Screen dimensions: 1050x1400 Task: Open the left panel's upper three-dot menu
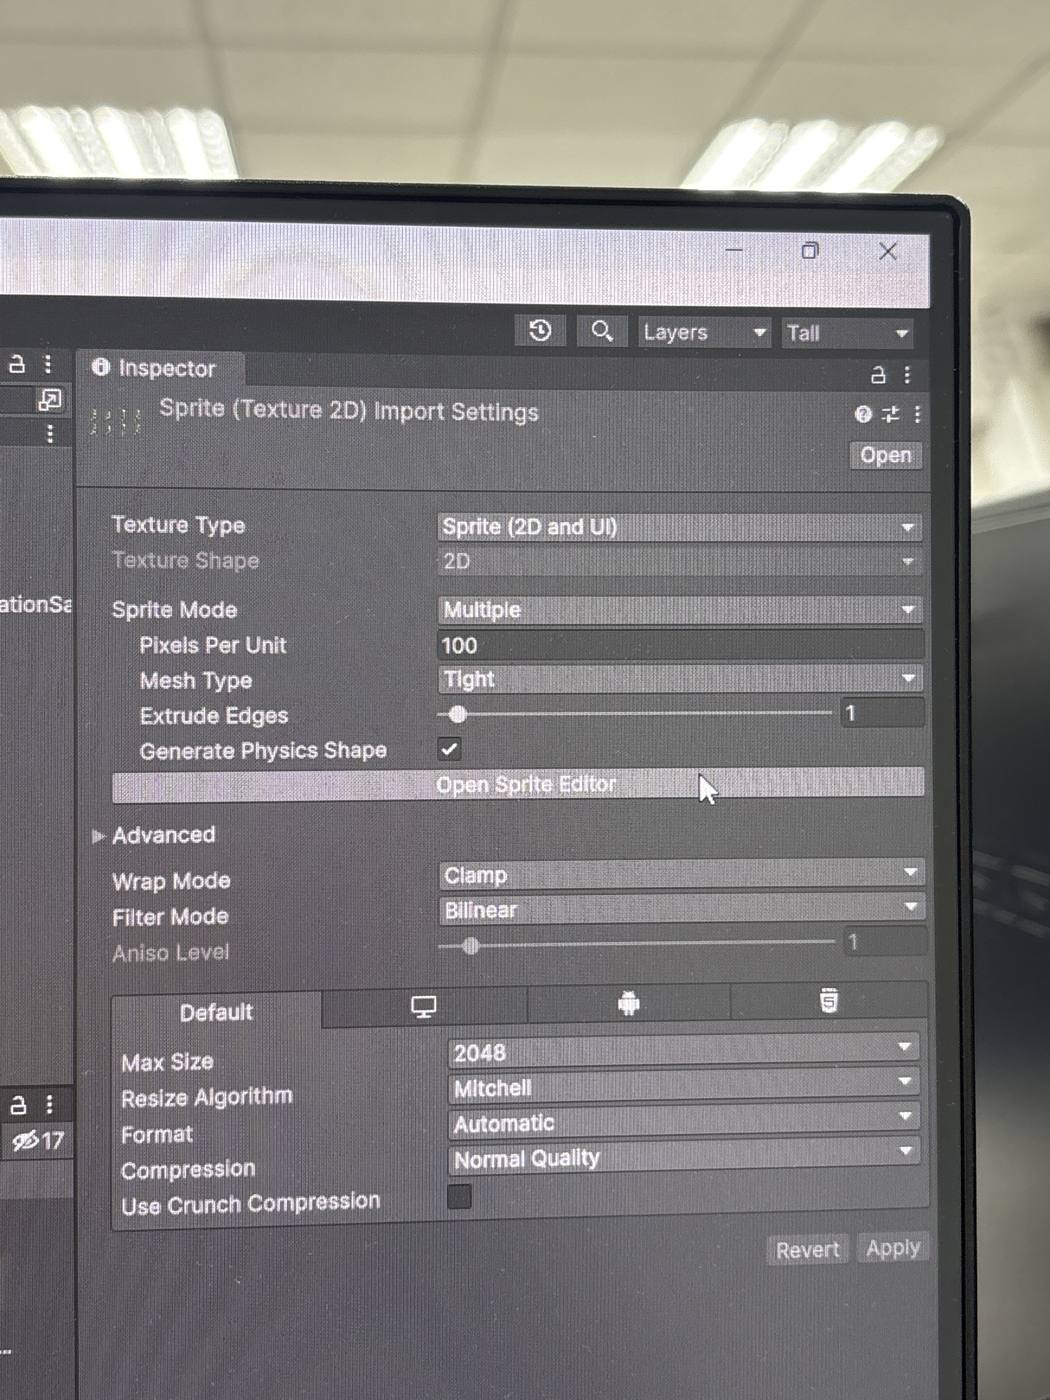48,364
